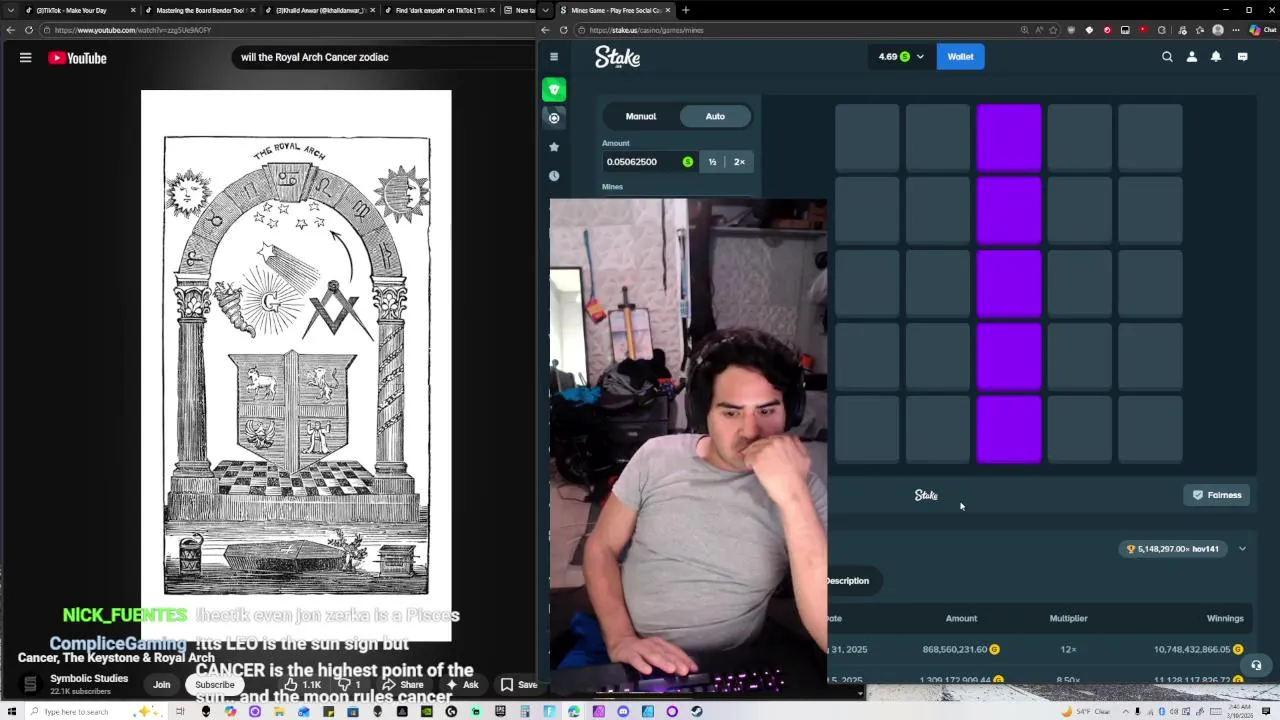This screenshot has width=1280, height=720.
Task: Click the Symbolic Studies channel name
Action: coord(89,678)
